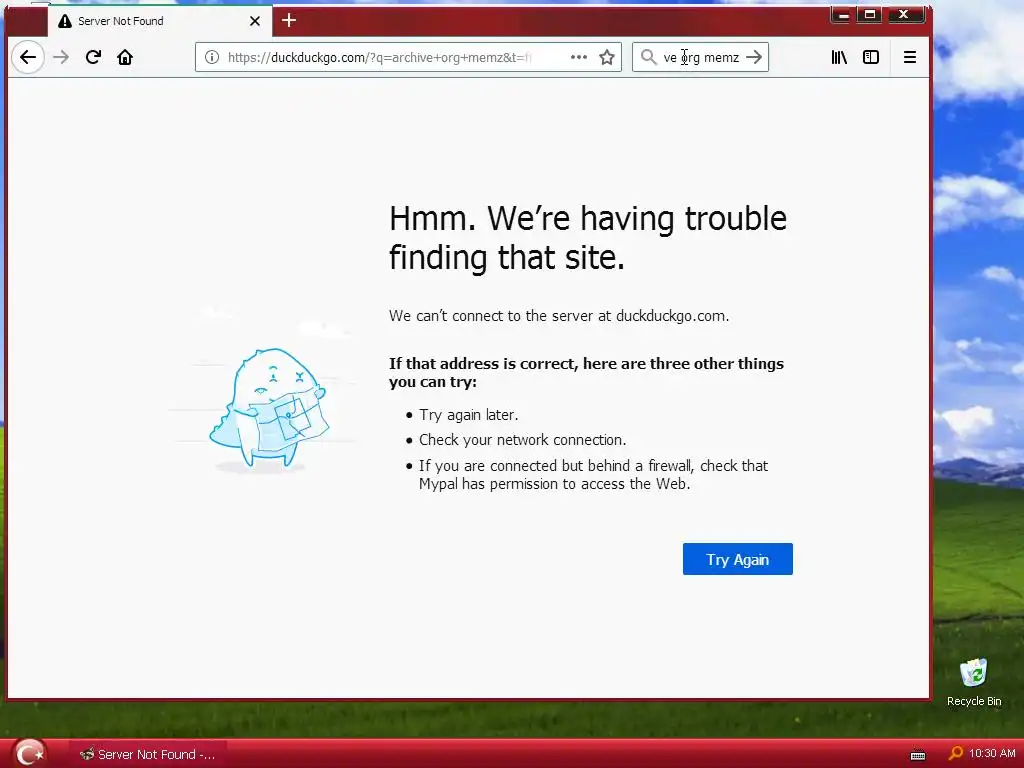Click the orange tray icon beside clock
This screenshot has width=1024, height=768.
click(x=955, y=754)
